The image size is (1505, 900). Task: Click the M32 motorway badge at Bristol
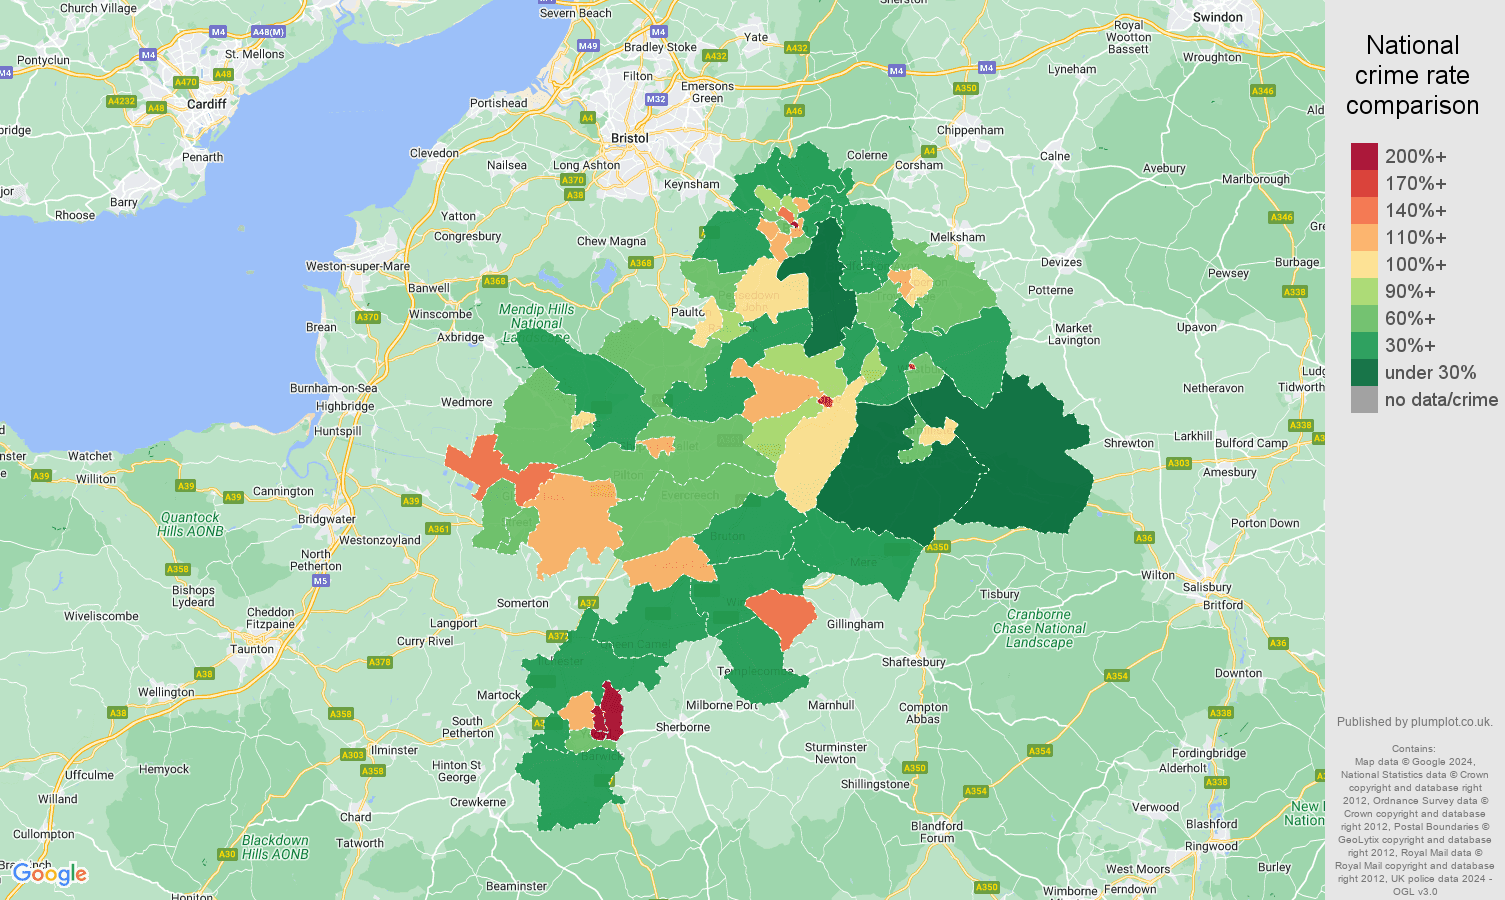coord(655,100)
